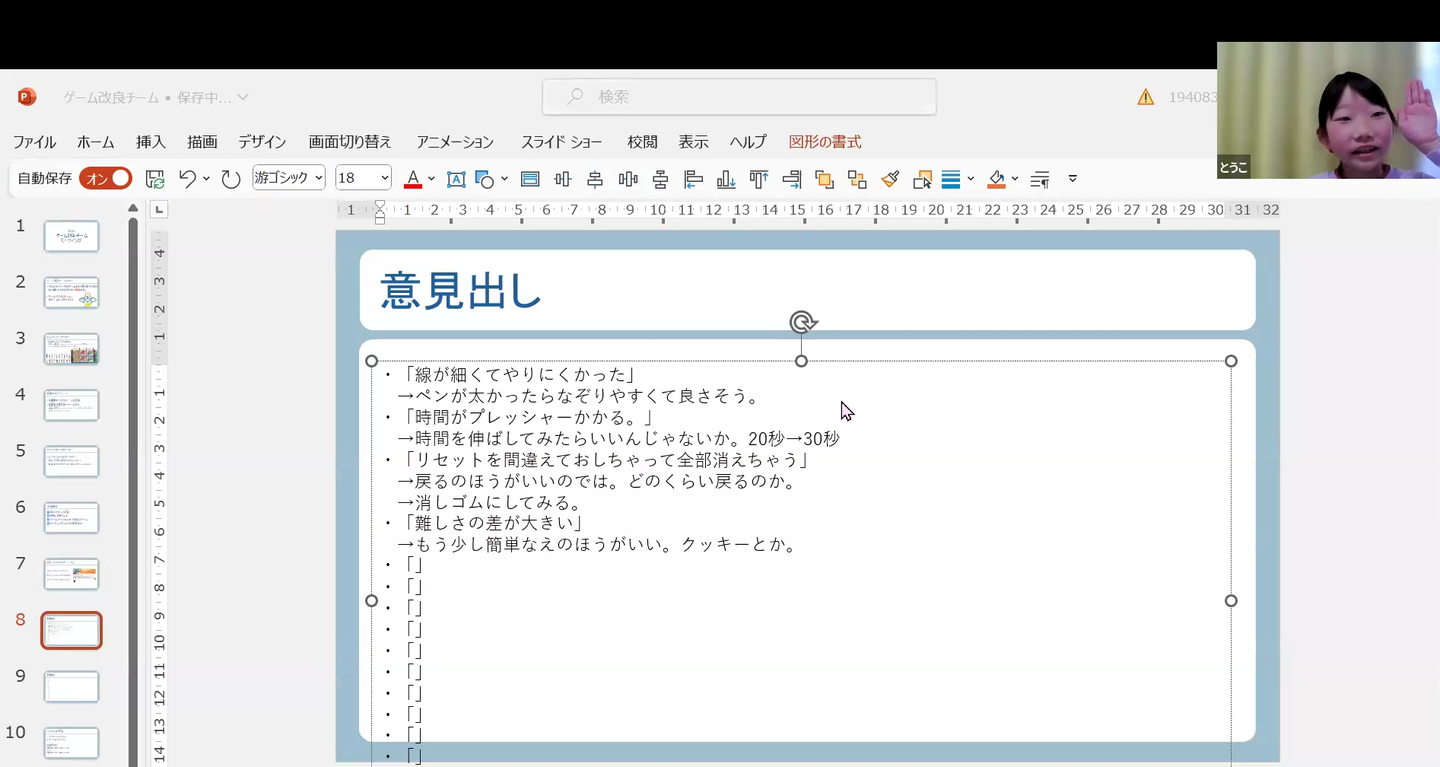Select slide 5 thumbnail in the panel
Screen dimensions: 1440x767
[x=71, y=461]
